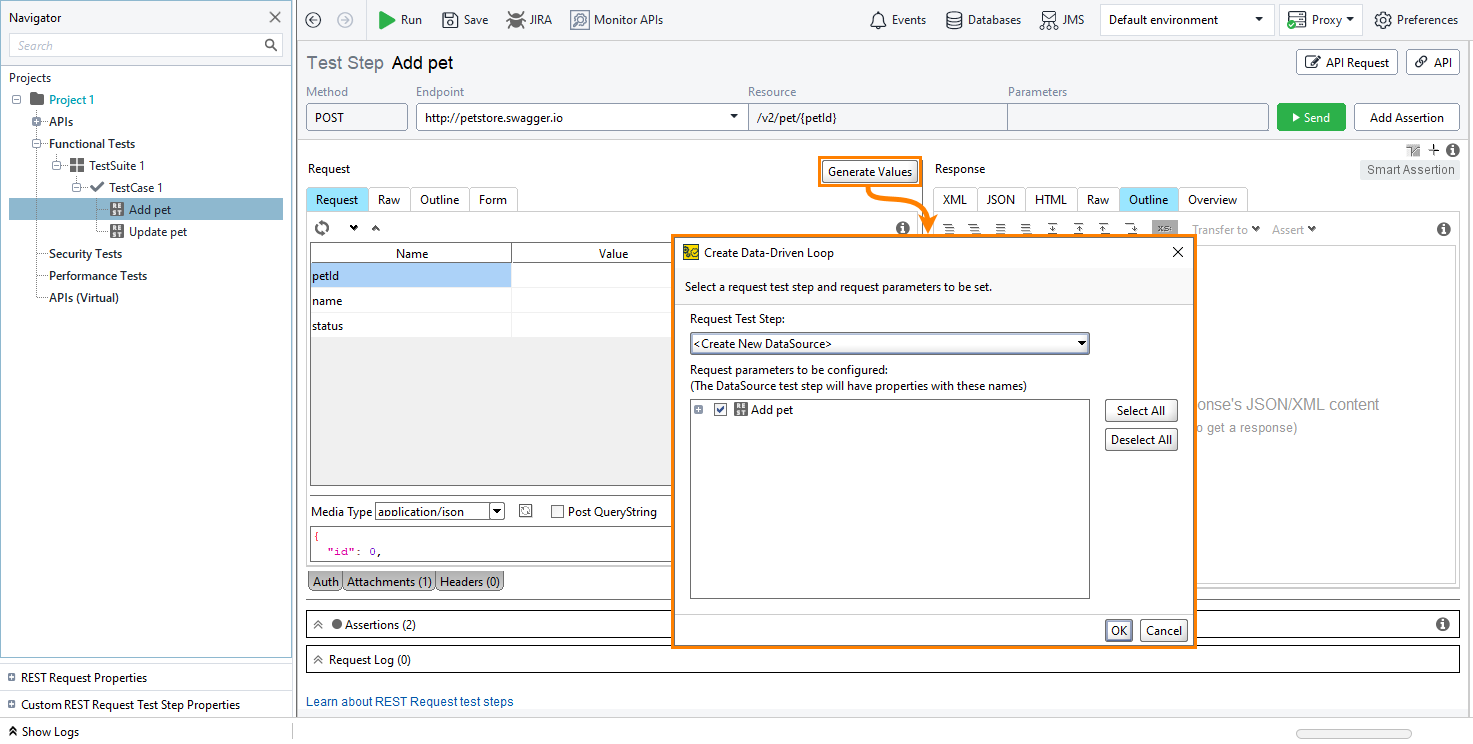Open Monitor APIs tool

pos(580,20)
